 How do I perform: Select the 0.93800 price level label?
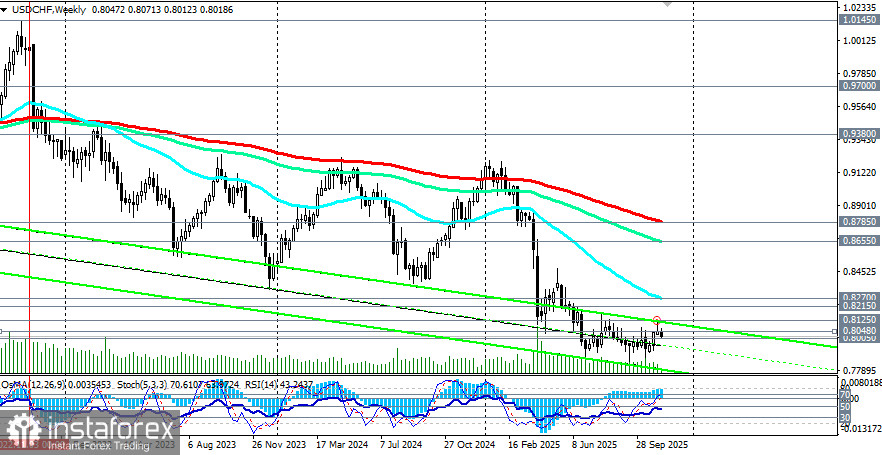[860, 133]
